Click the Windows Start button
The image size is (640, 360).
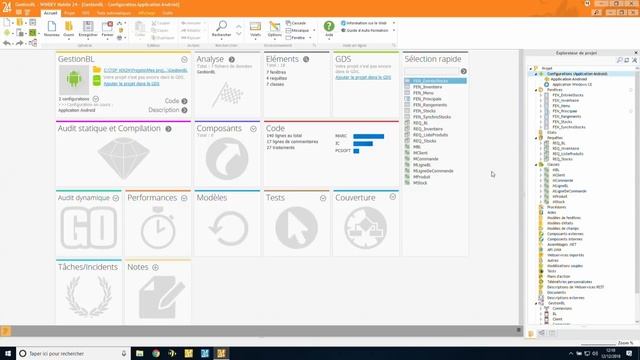coord(8,353)
